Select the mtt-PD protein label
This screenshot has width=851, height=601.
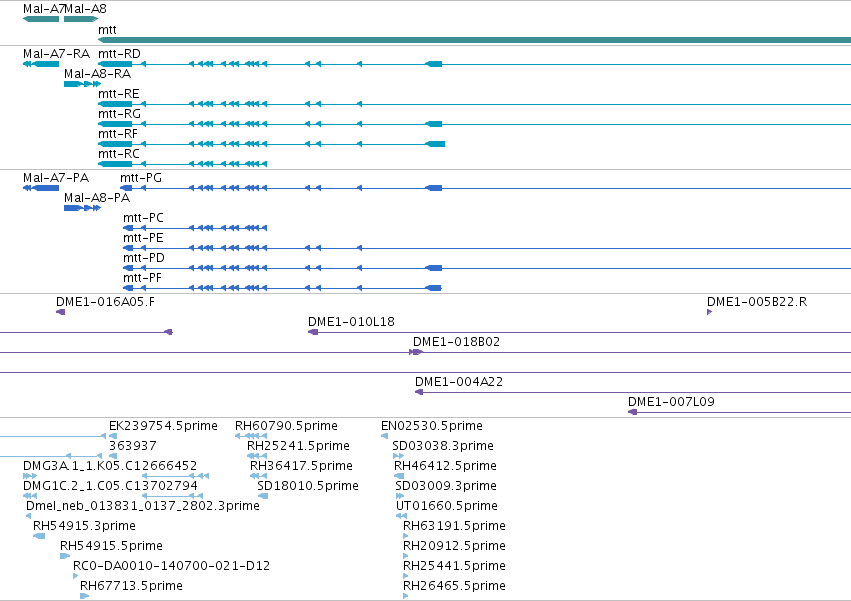pos(144,258)
